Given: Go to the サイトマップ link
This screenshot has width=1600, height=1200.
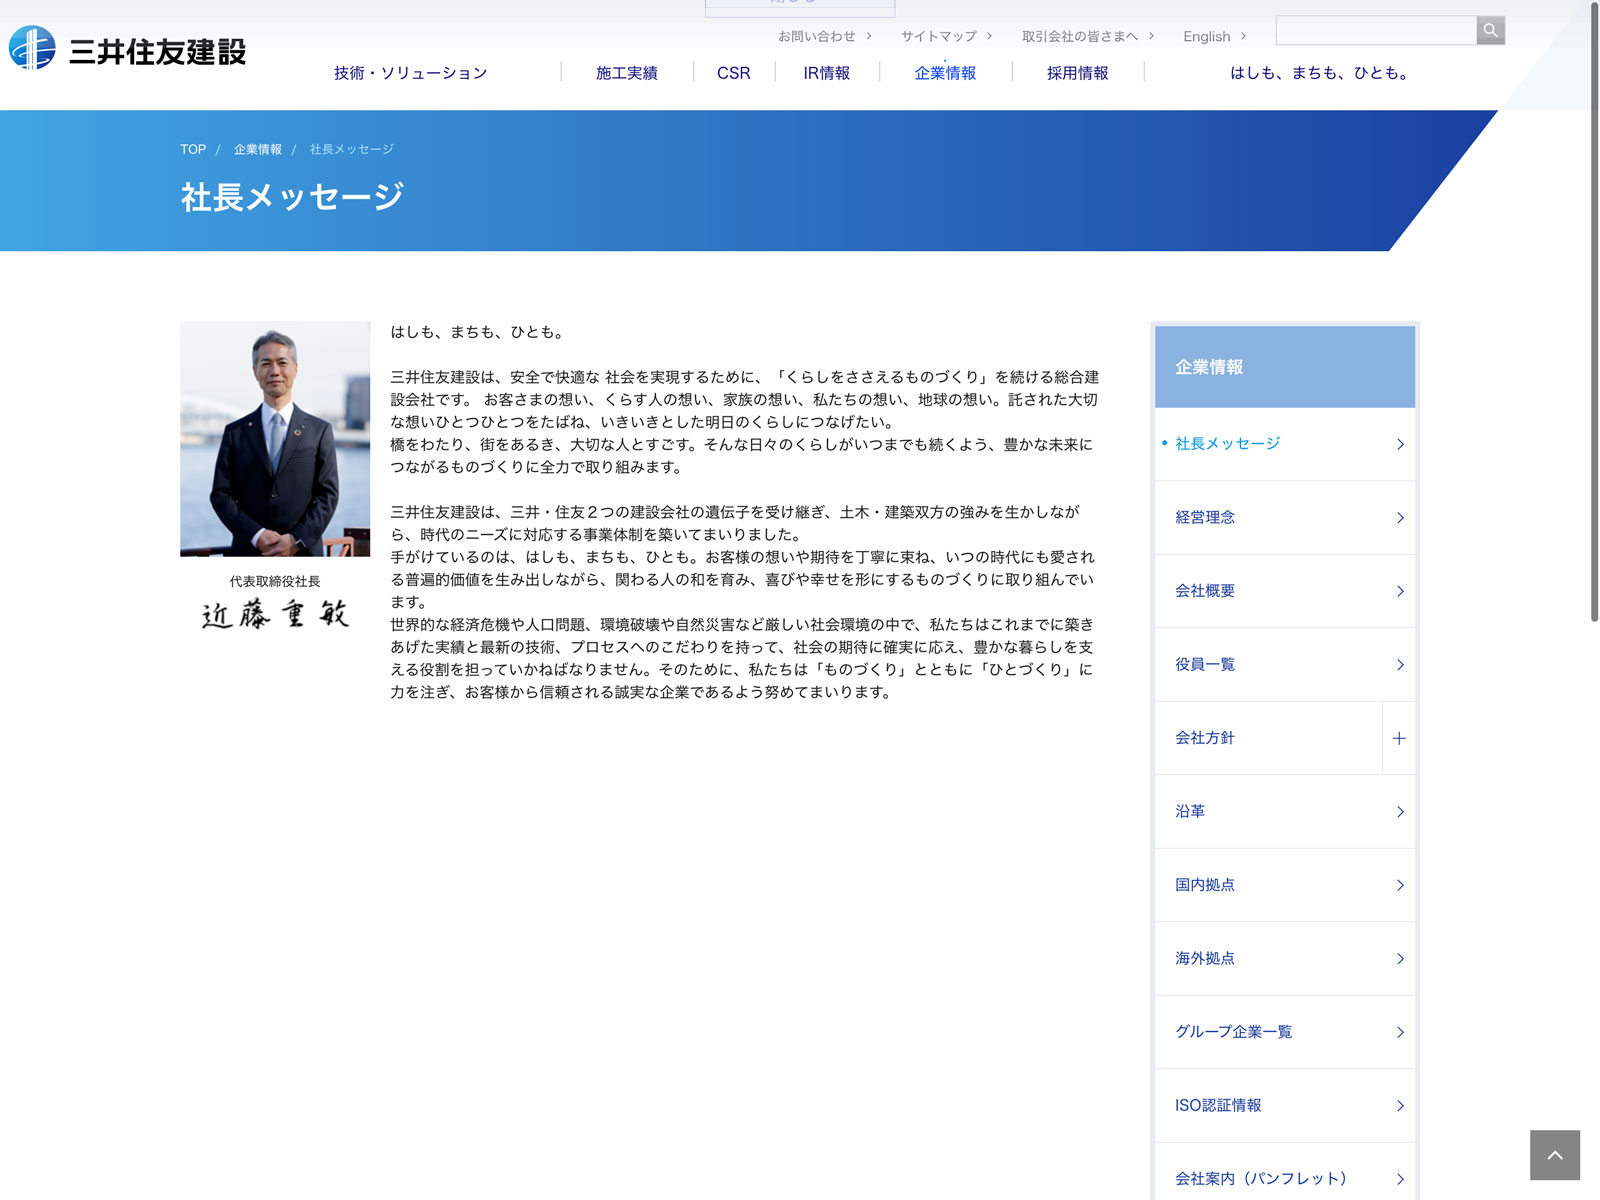Looking at the screenshot, I should [x=938, y=36].
